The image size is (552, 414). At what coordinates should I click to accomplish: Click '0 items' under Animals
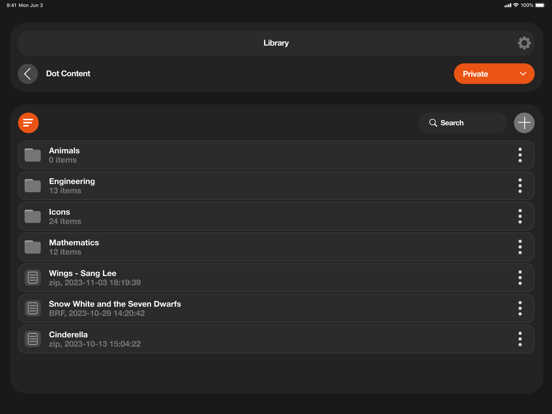pos(63,160)
